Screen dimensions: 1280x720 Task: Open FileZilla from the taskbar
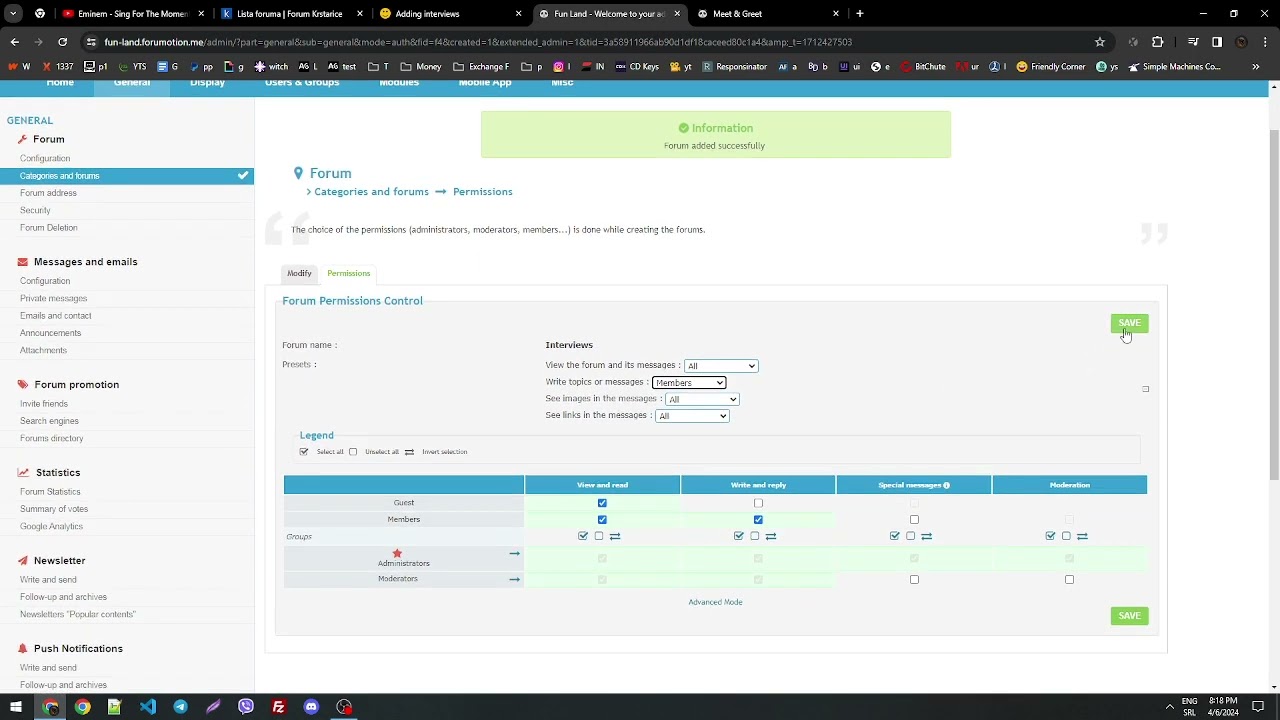point(278,707)
